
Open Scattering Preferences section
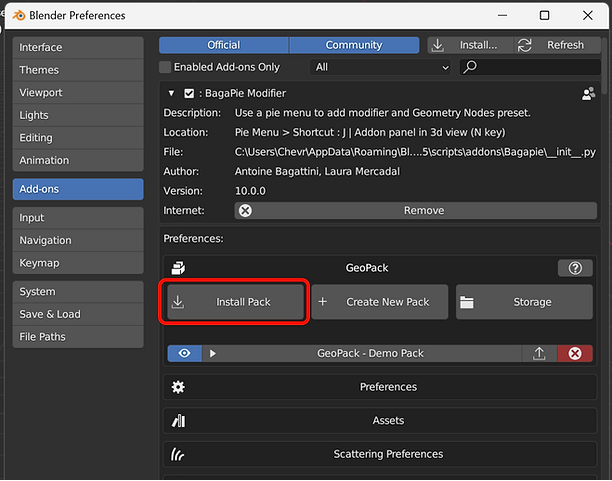click(x=387, y=454)
